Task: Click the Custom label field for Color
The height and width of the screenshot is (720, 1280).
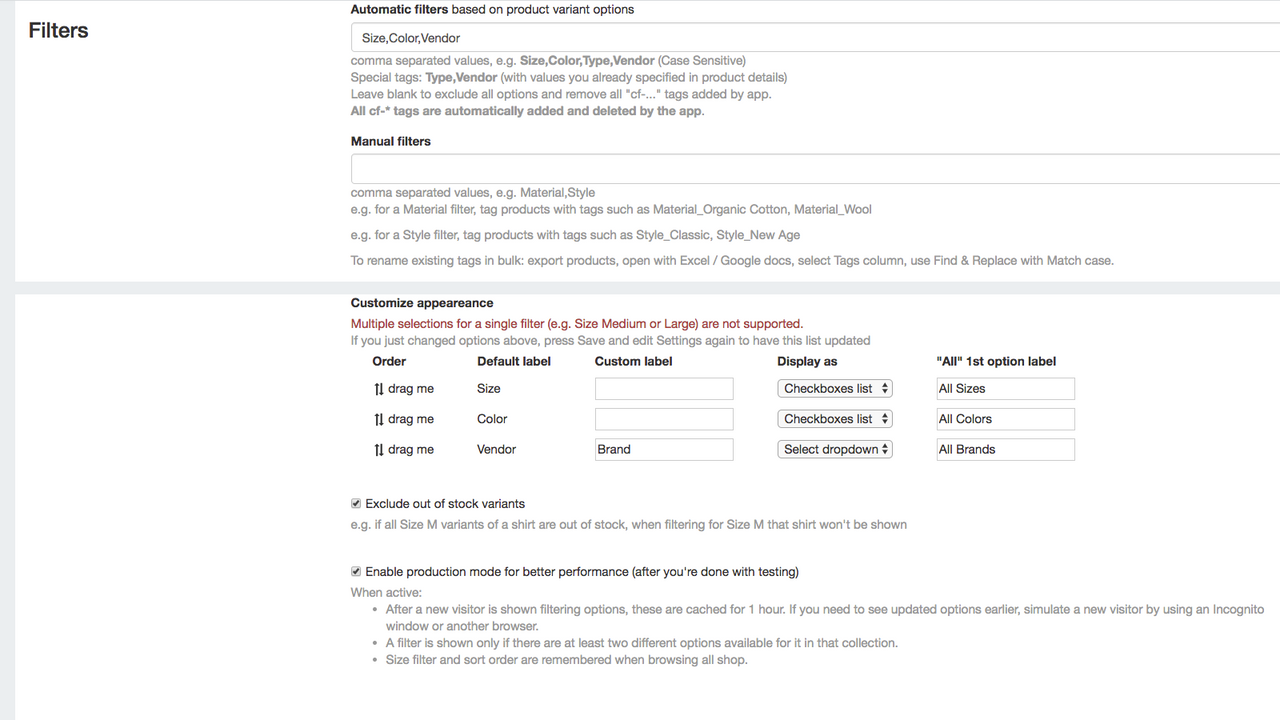Action: pos(663,418)
